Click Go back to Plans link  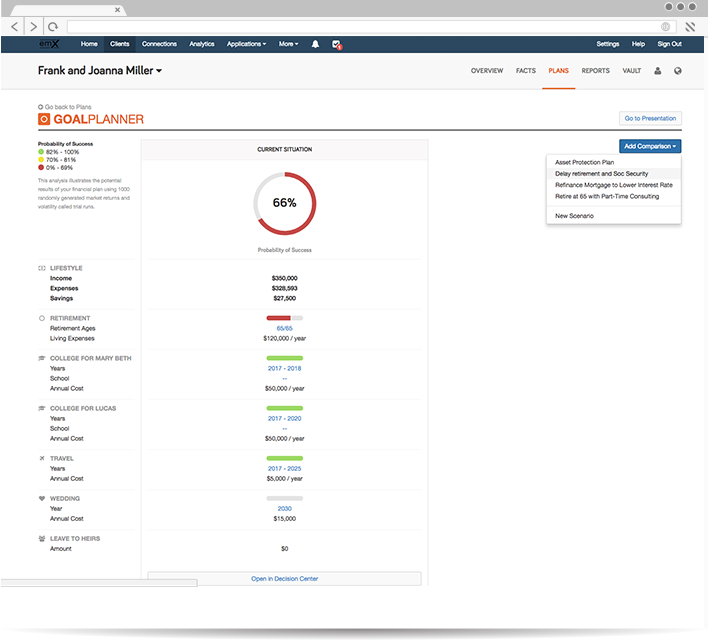pyautogui.click(x=68, y=107)
